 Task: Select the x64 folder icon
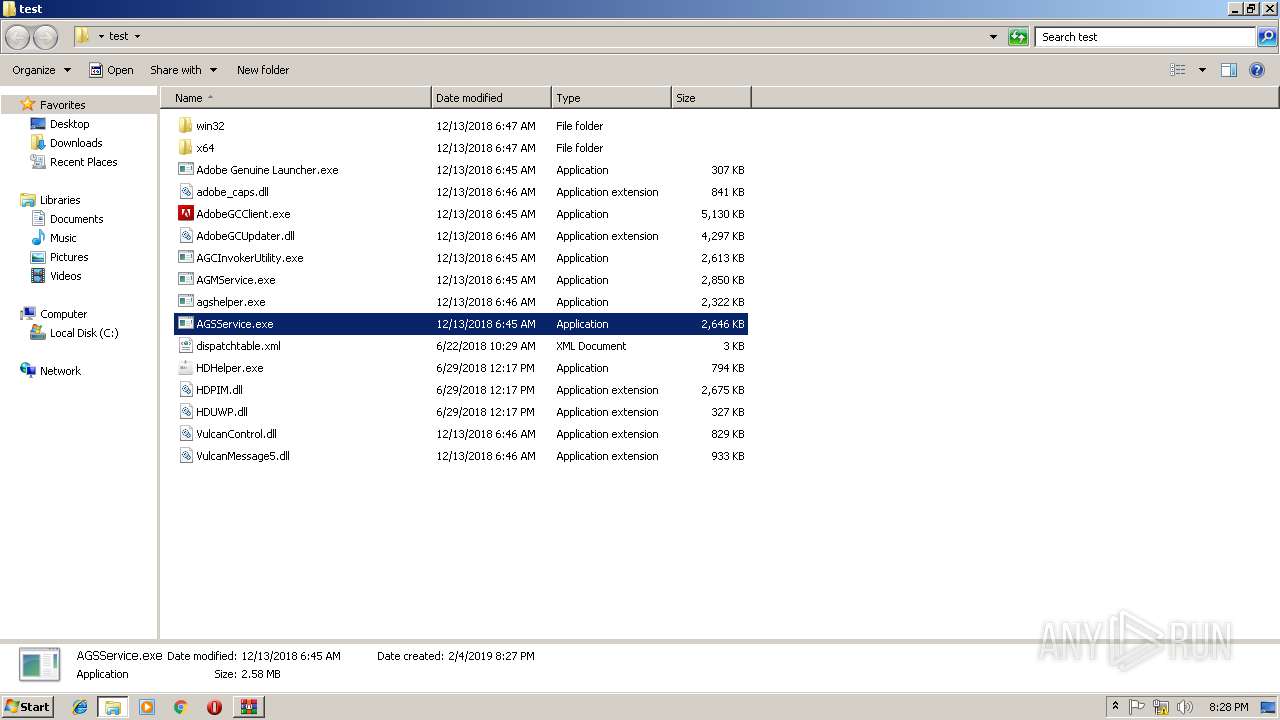[185, 148]
